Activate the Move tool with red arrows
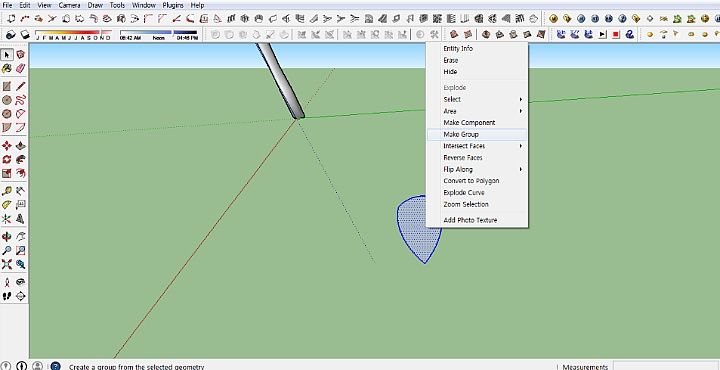This screenshot has height=370, width=720. pos(7,146)
